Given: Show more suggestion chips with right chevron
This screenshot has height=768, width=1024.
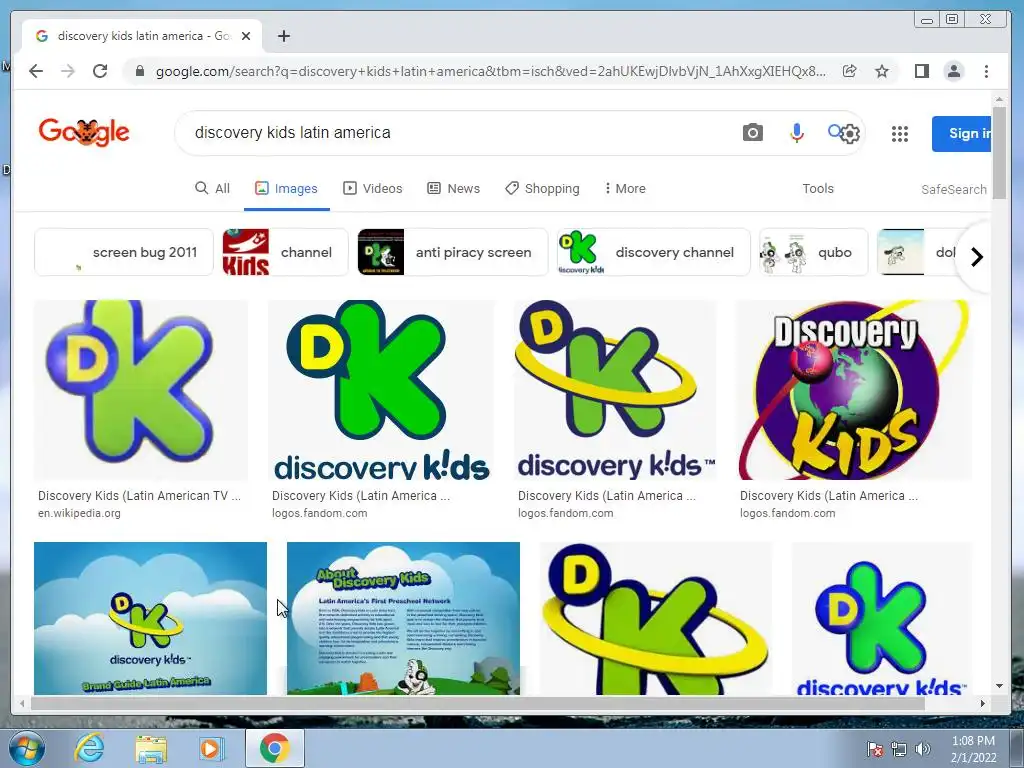Looking at the screenshot, I should pyautogui.click(x=976, y=257).
